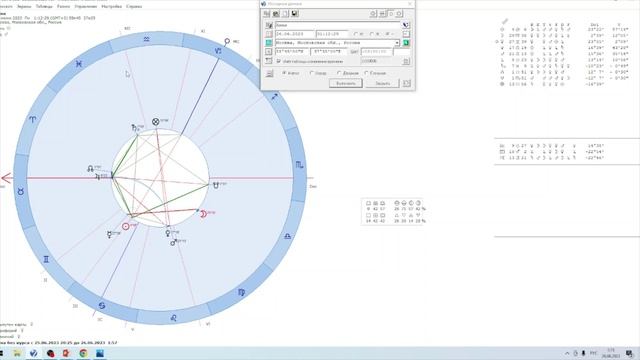
Task: Click the MC marker circle above Capricorn
Action: click(x=227, y=41)
